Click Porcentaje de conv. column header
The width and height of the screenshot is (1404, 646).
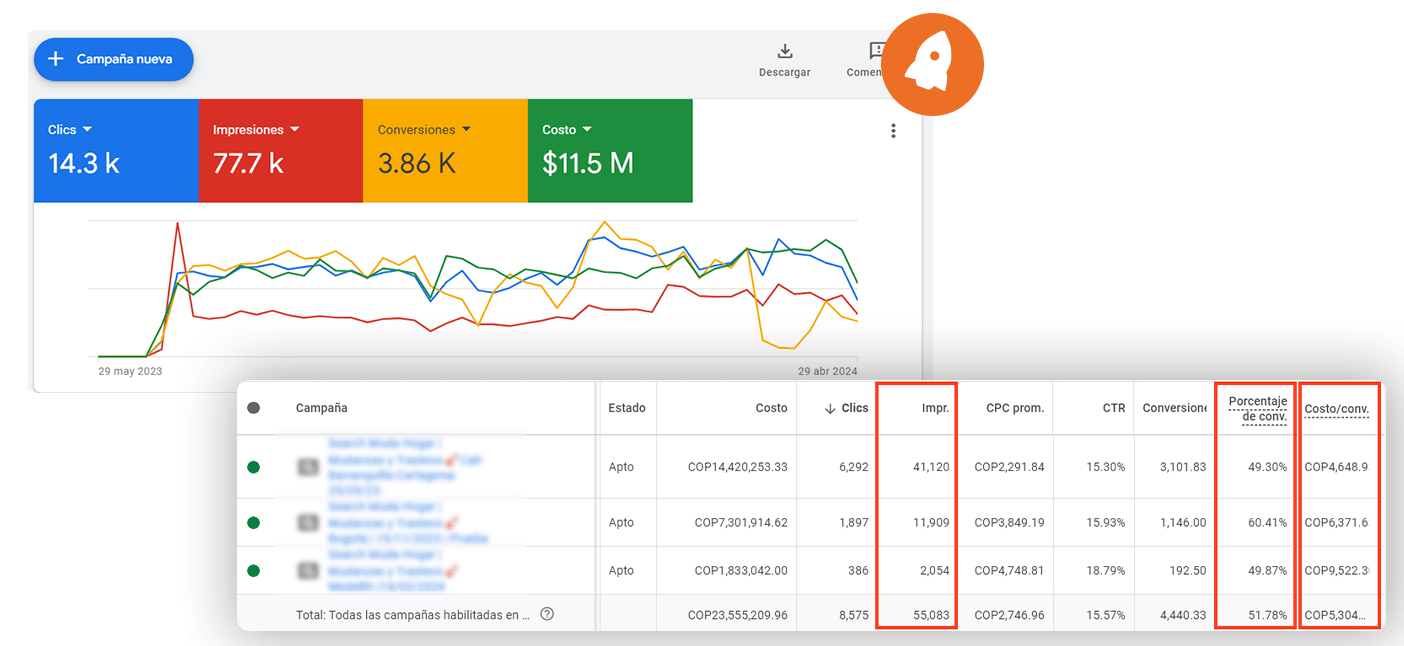(x=1258, y=408)
